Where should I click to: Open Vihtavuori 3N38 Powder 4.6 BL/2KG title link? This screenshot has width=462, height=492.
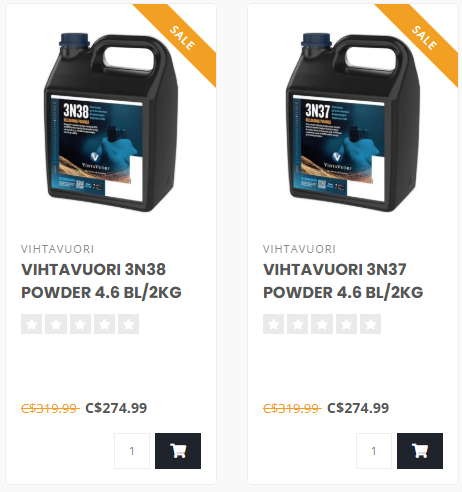pos(101,281)
